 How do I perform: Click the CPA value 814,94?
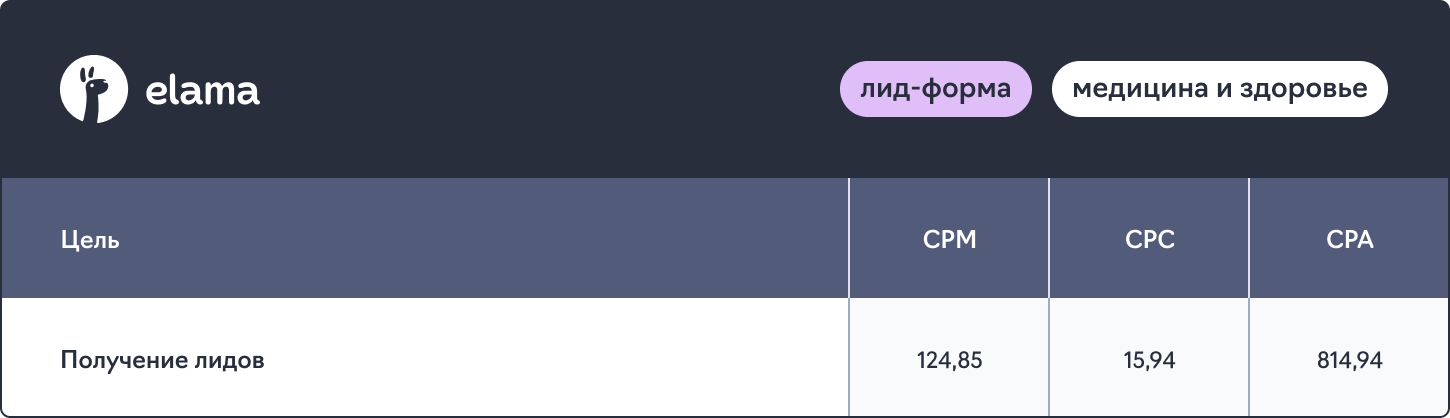click(x=1349, y=360)
